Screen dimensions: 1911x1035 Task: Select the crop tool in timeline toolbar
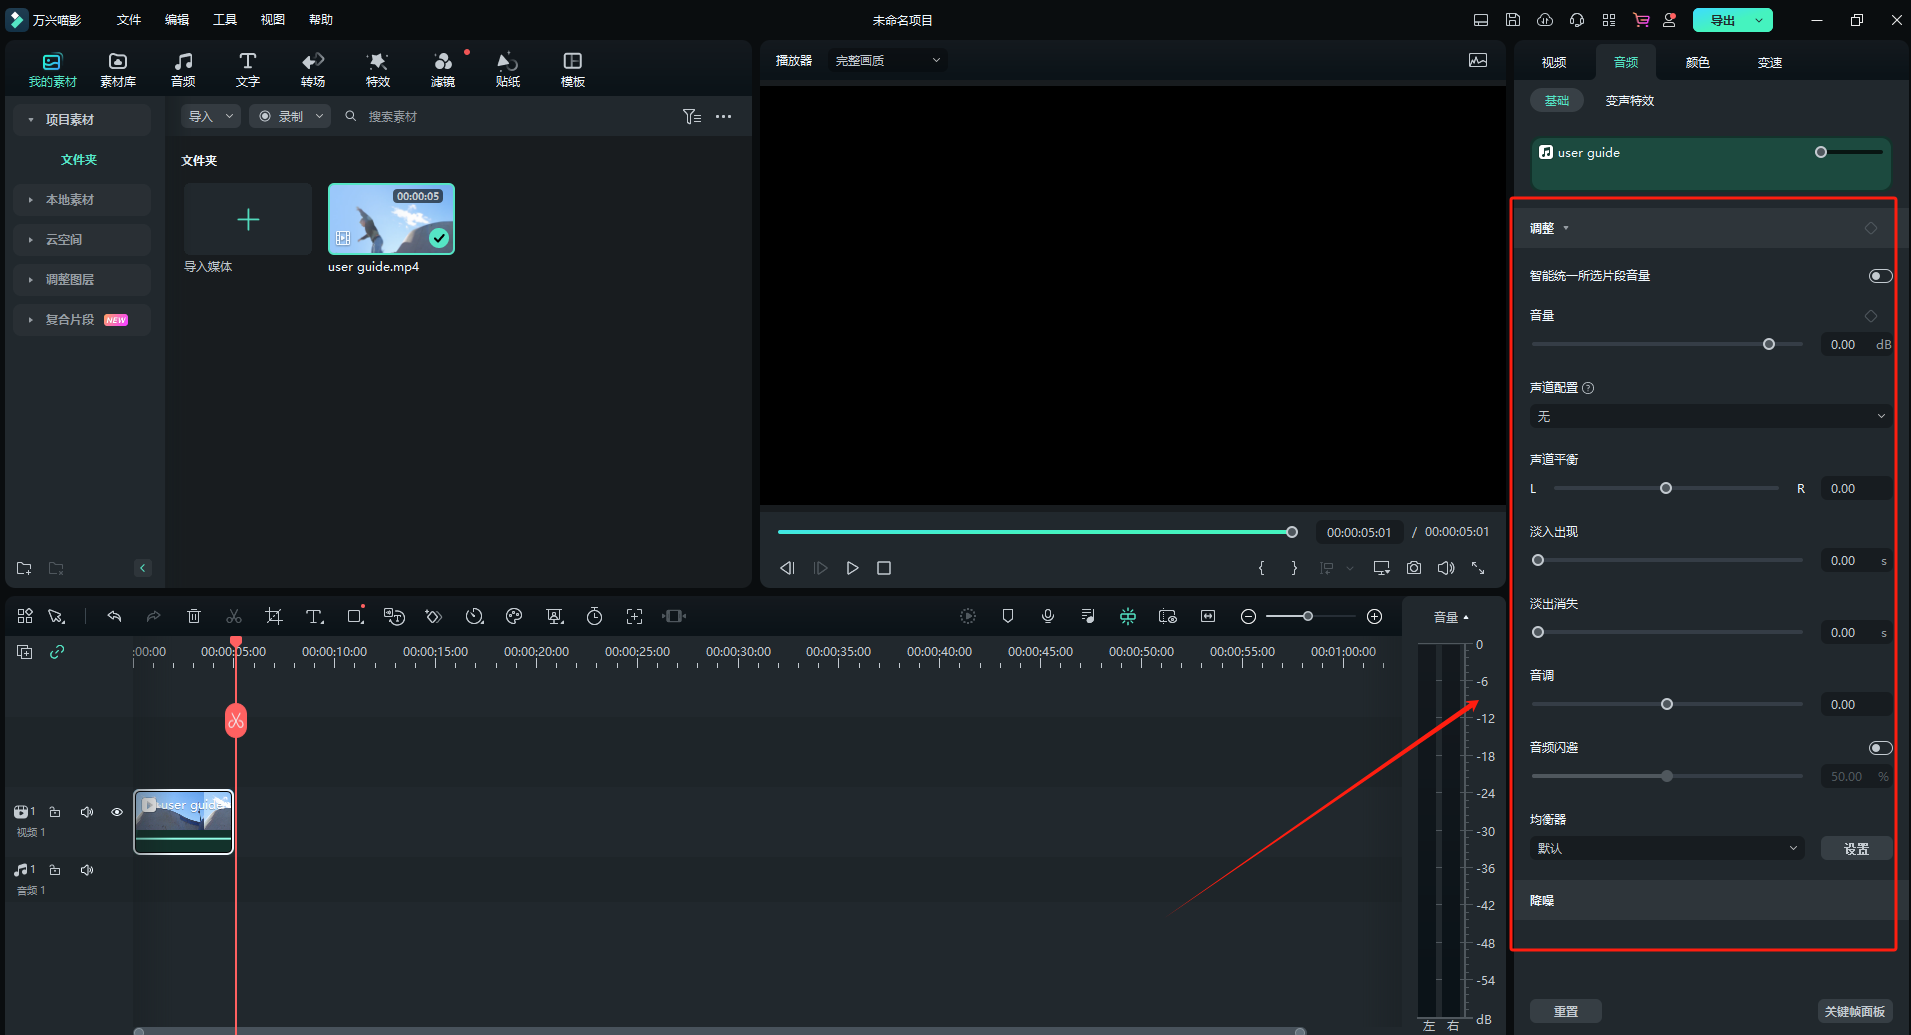point(273,617)
